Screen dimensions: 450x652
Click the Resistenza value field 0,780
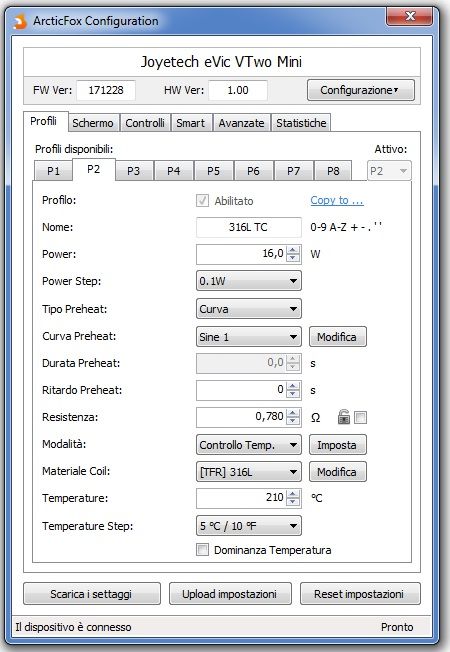click(x=242, y=417)
